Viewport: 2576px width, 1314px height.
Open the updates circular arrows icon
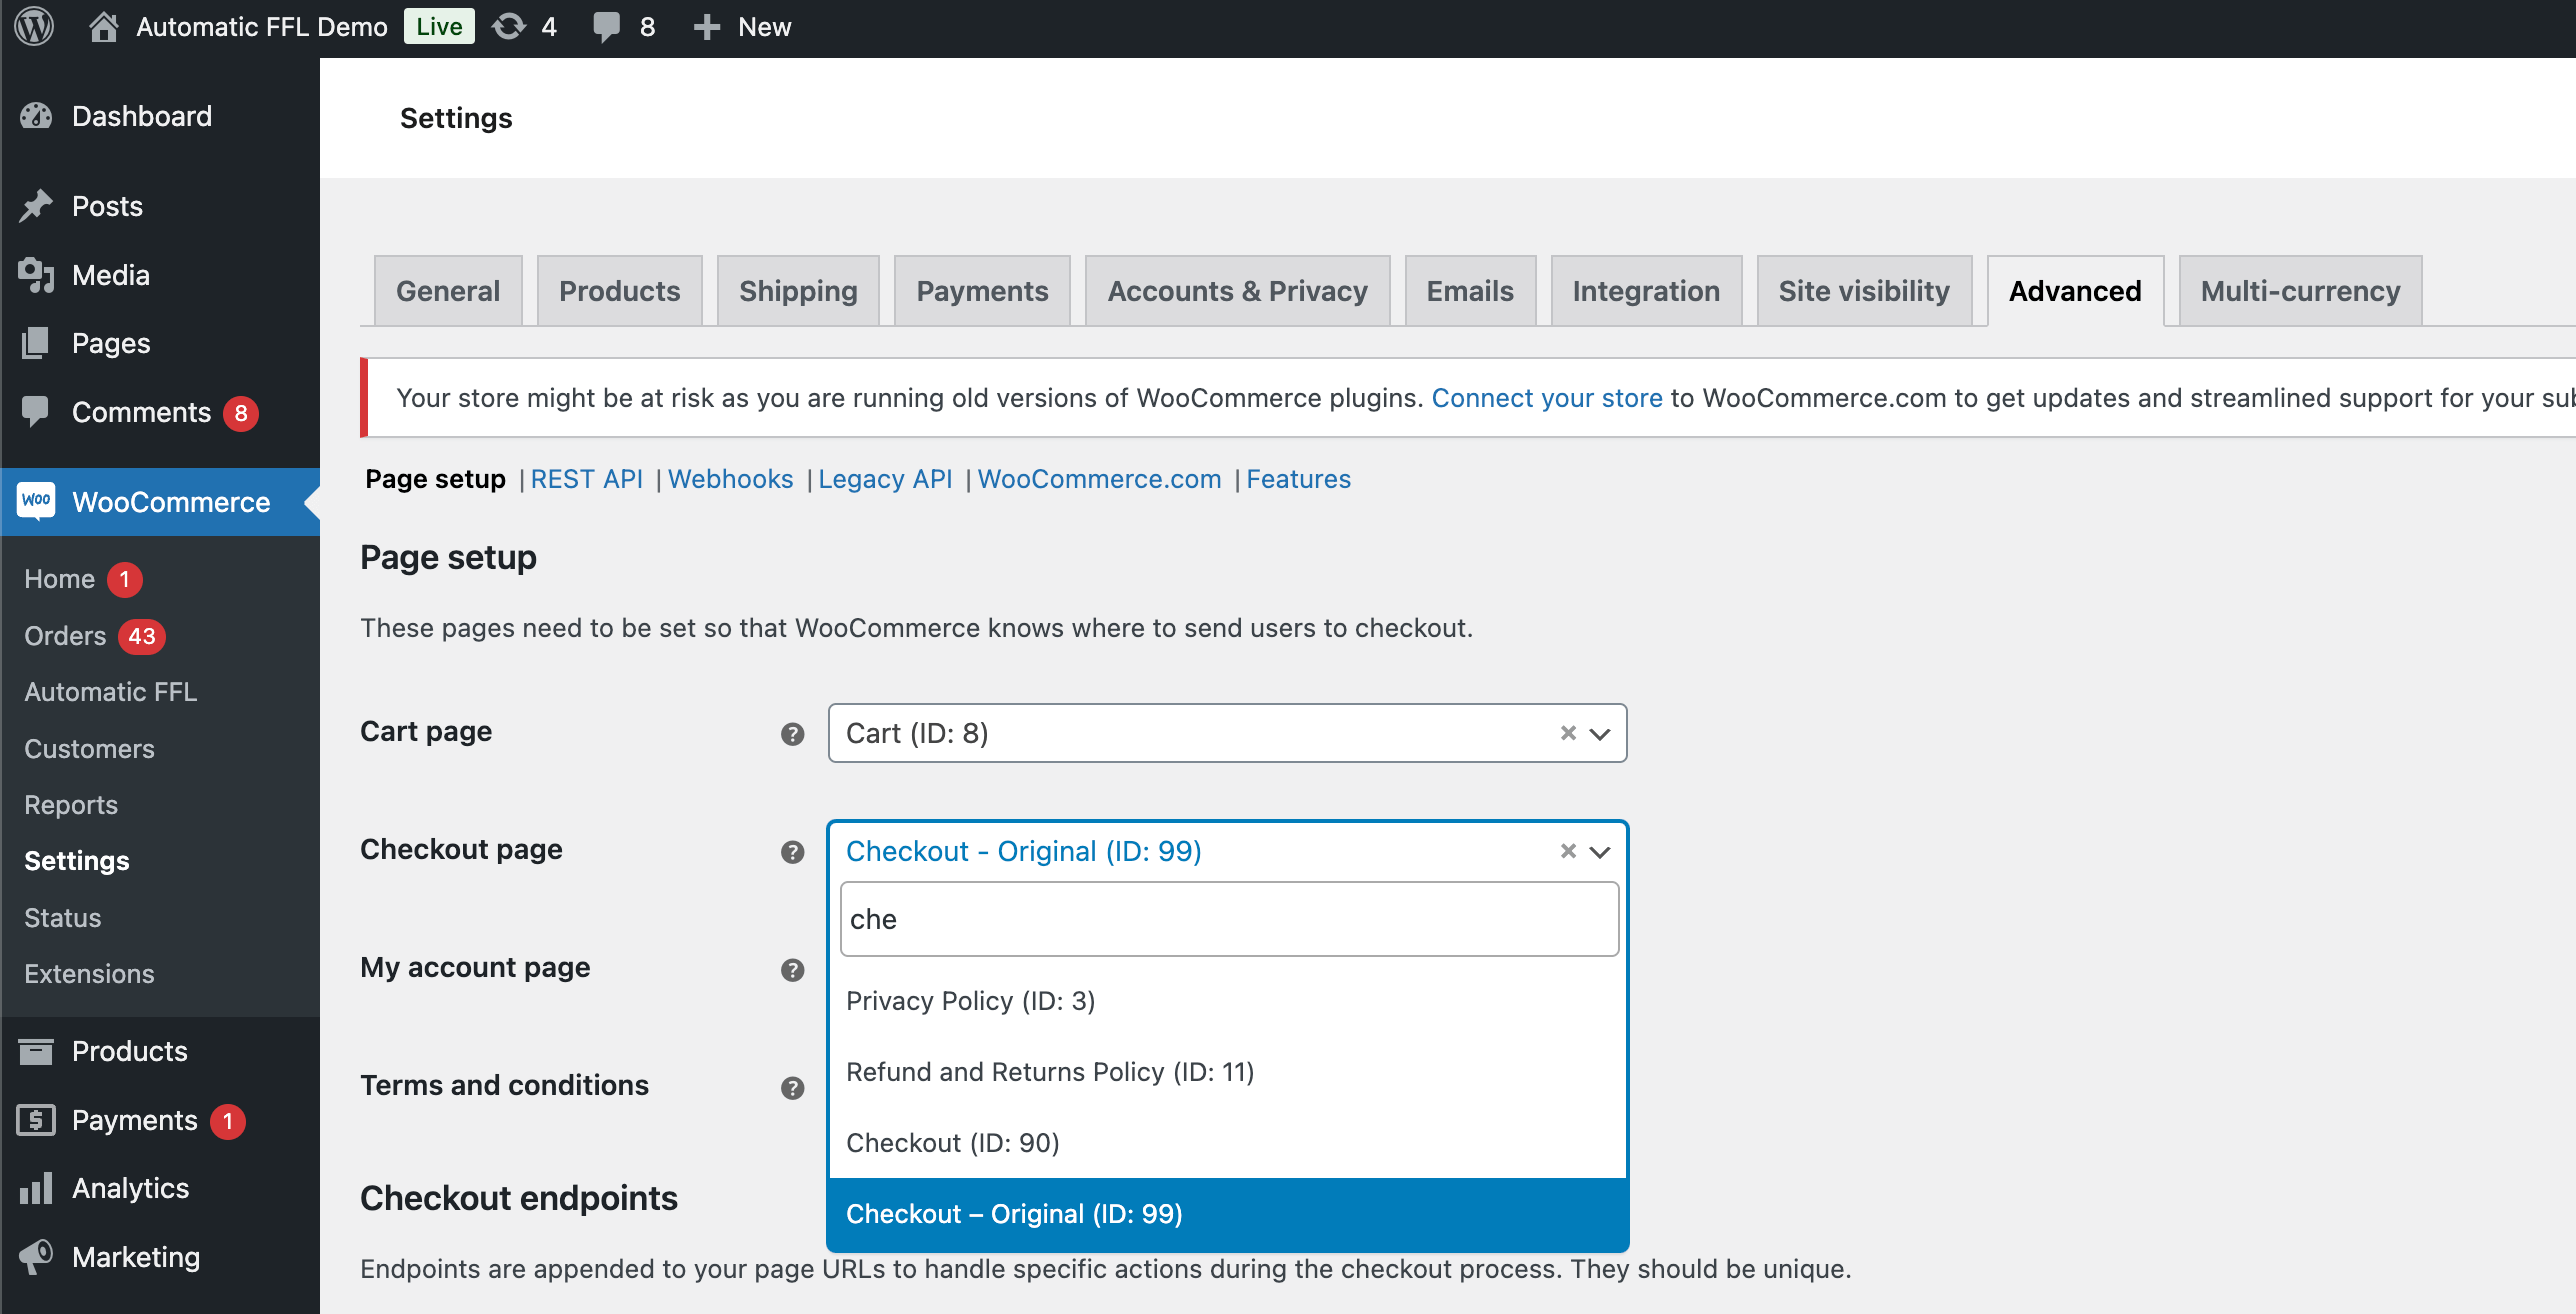click(x=509, y=27)
